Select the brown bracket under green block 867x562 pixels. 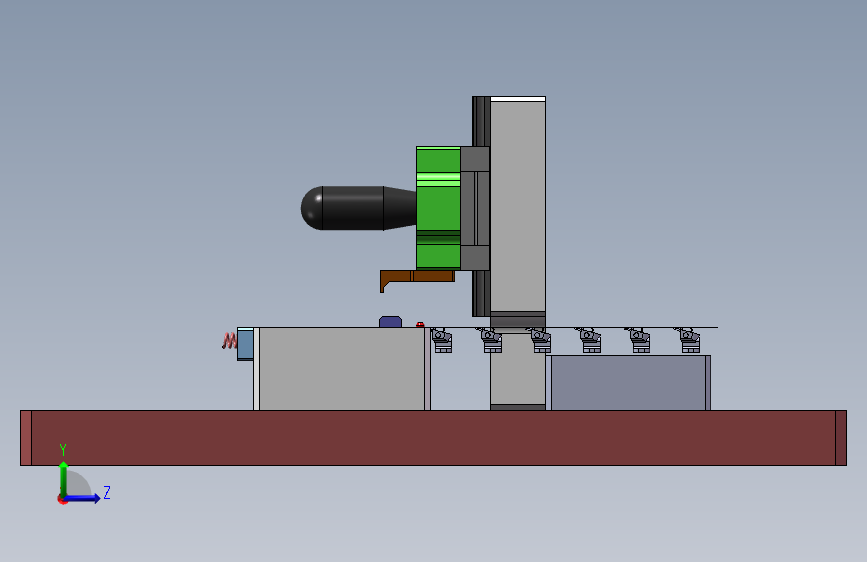417,280
